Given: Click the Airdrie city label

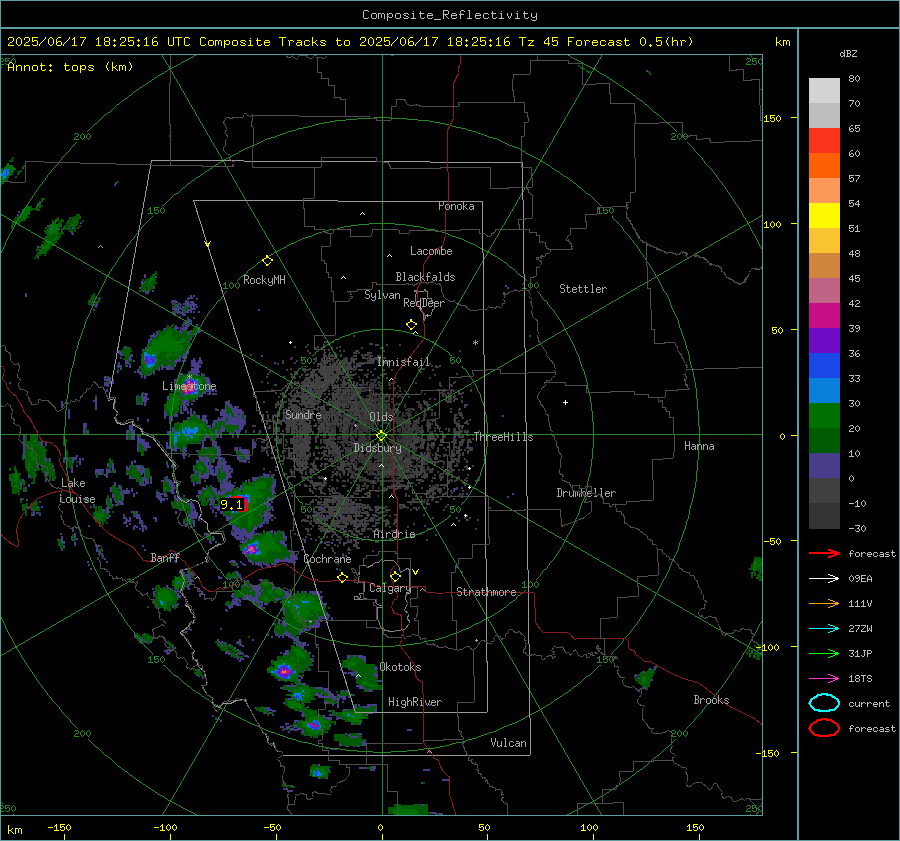Looking at the screenshot, I should click(x=394, y=534).
